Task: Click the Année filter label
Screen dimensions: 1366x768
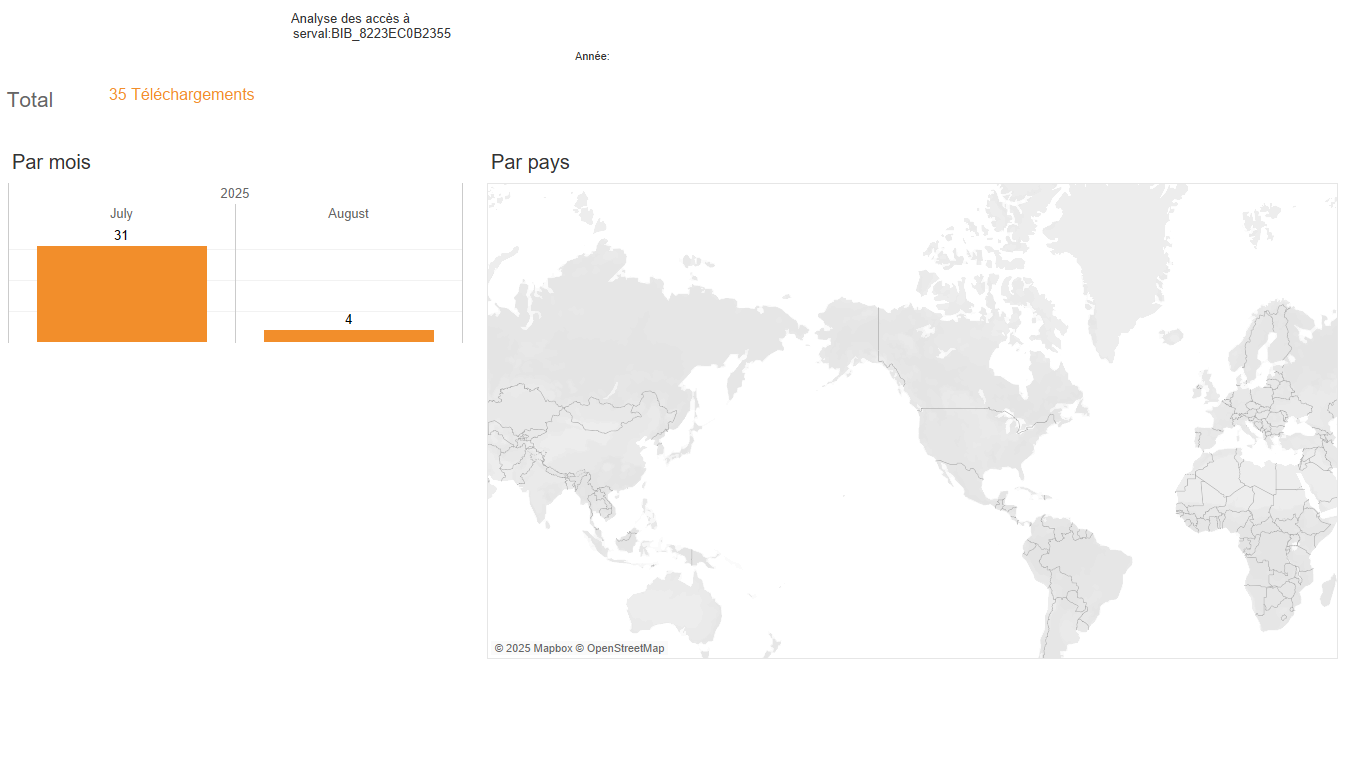Action: 592,57
